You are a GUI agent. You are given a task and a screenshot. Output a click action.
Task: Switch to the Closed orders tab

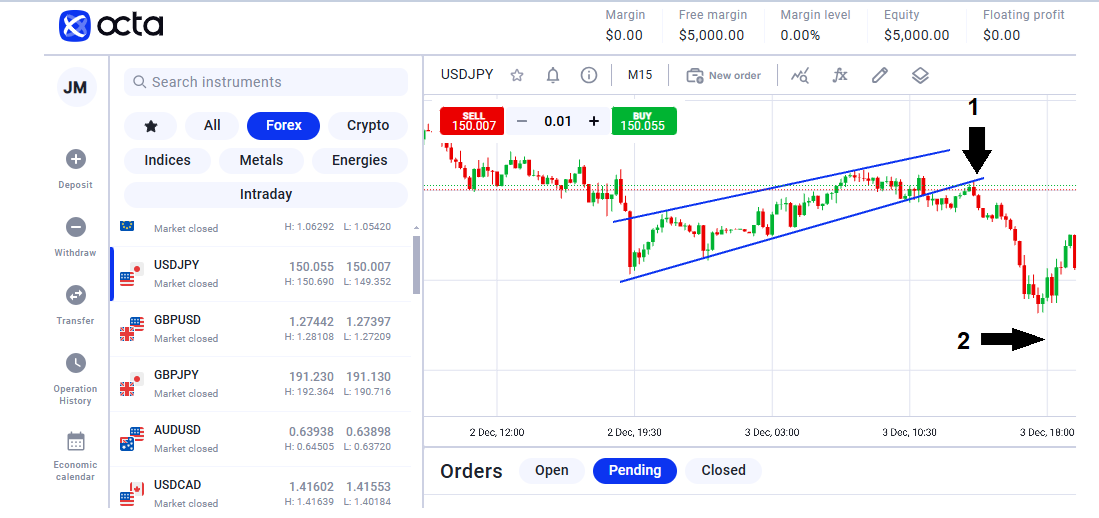coord(723,470)
